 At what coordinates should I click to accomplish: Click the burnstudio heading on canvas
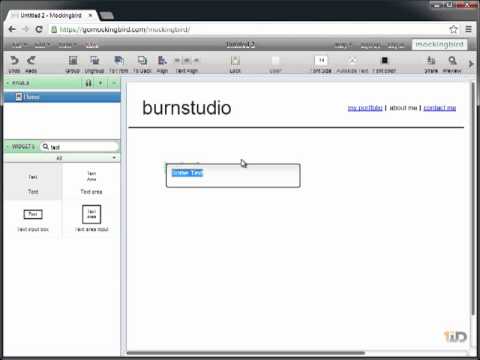pos(187,108)
